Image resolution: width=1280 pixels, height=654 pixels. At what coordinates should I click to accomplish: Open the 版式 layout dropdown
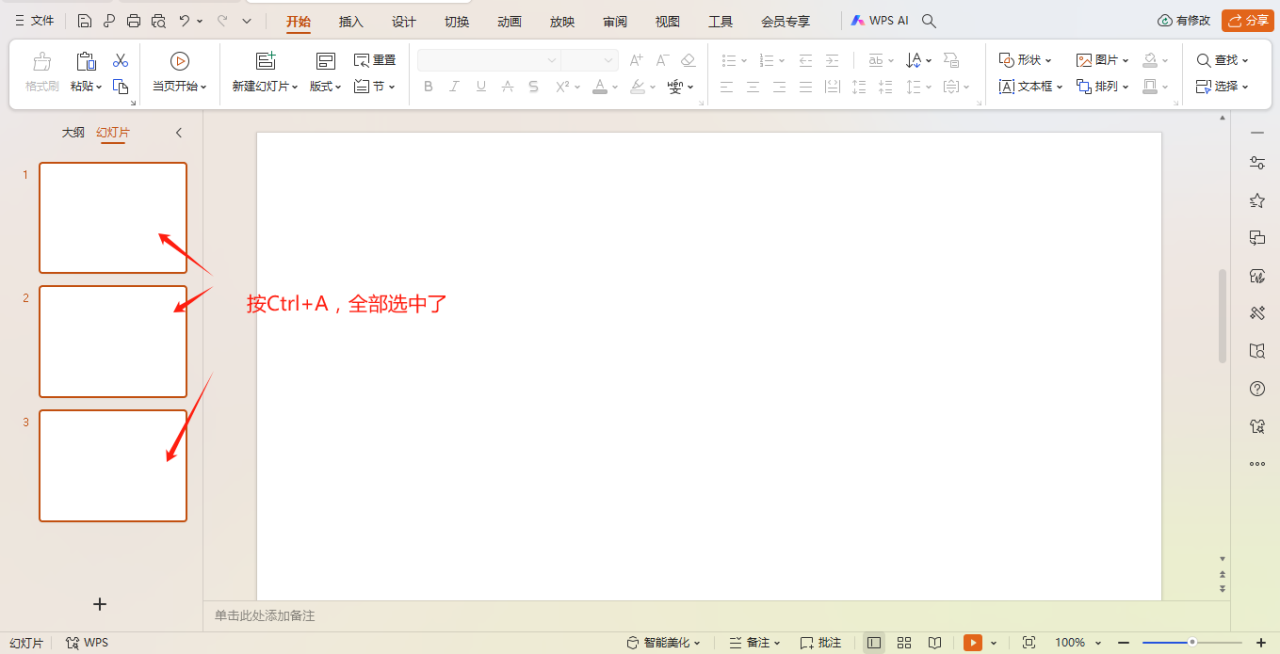[325, 86]
